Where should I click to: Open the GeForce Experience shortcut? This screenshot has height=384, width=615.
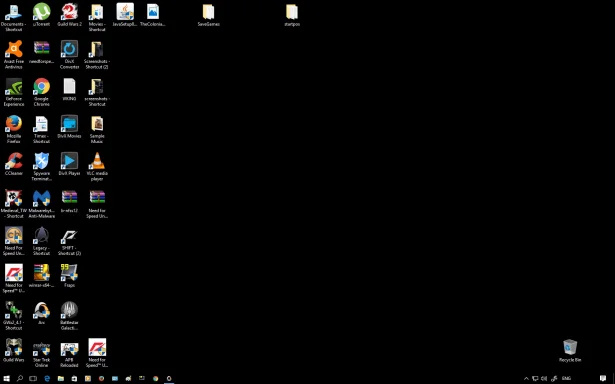point(14,91)
